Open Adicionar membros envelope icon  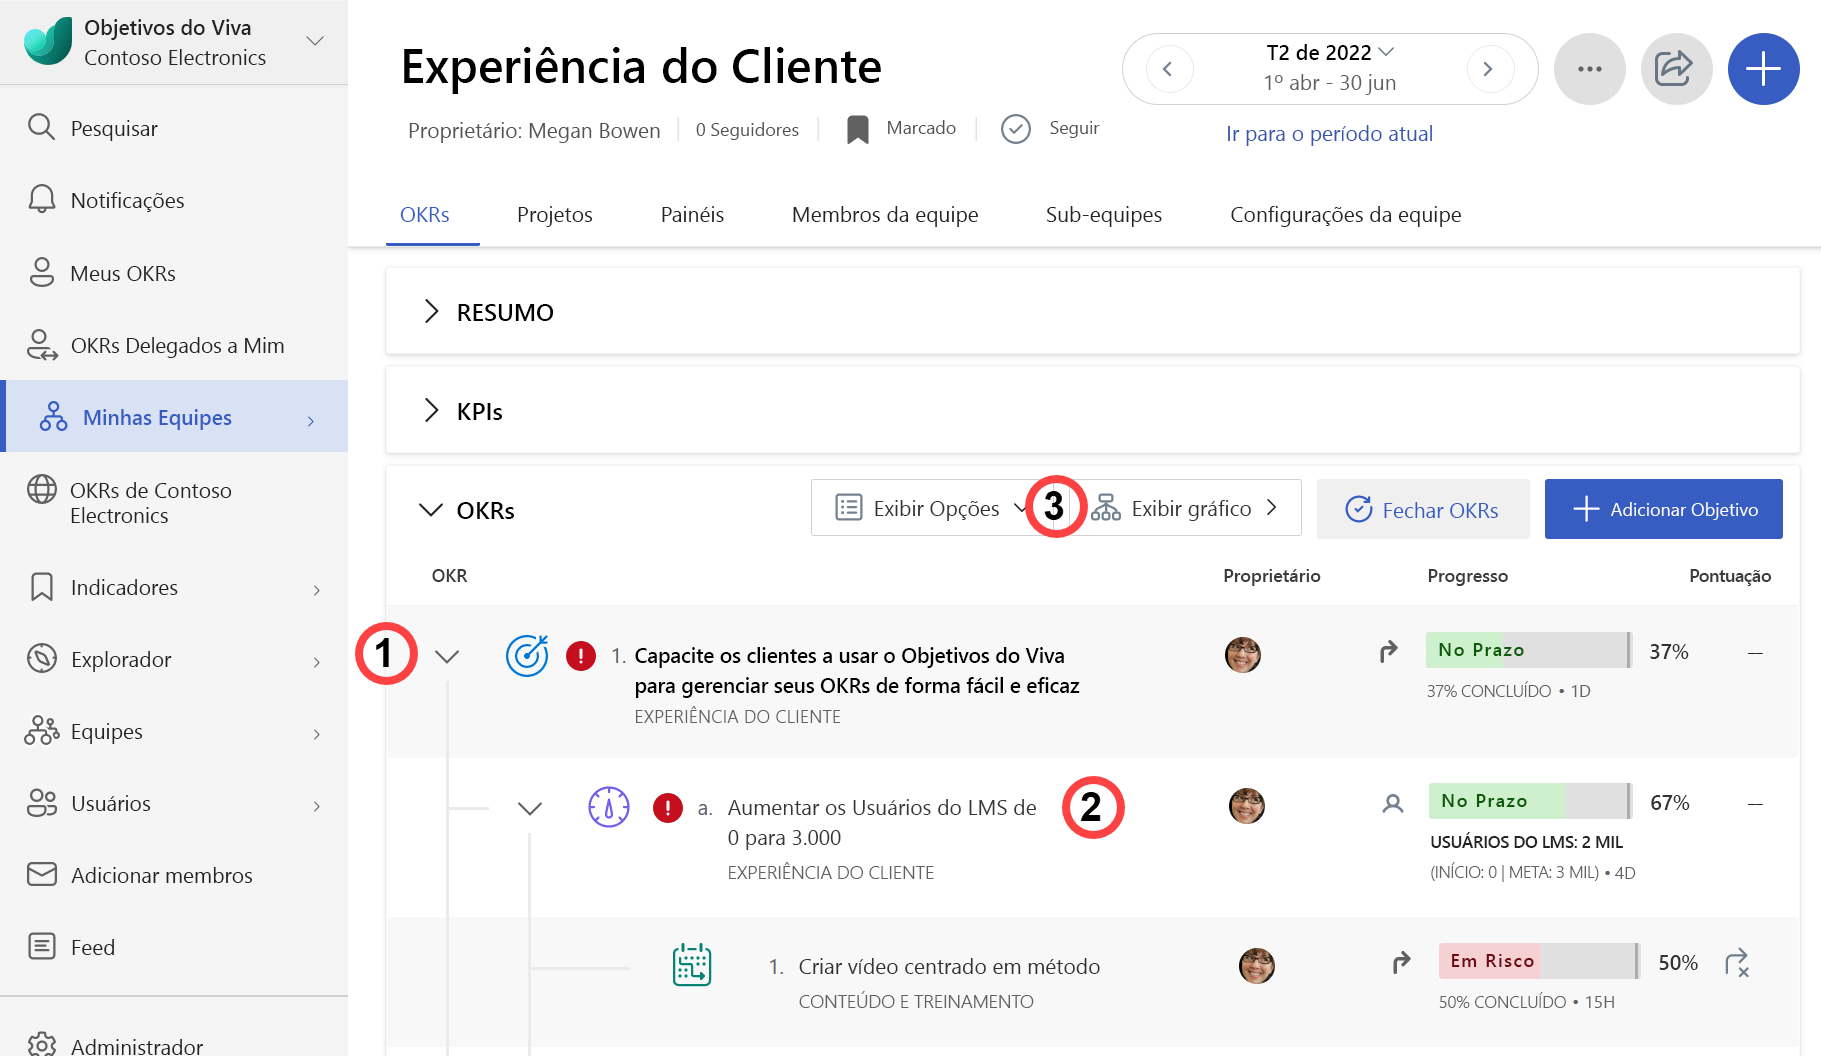[41, 874]
